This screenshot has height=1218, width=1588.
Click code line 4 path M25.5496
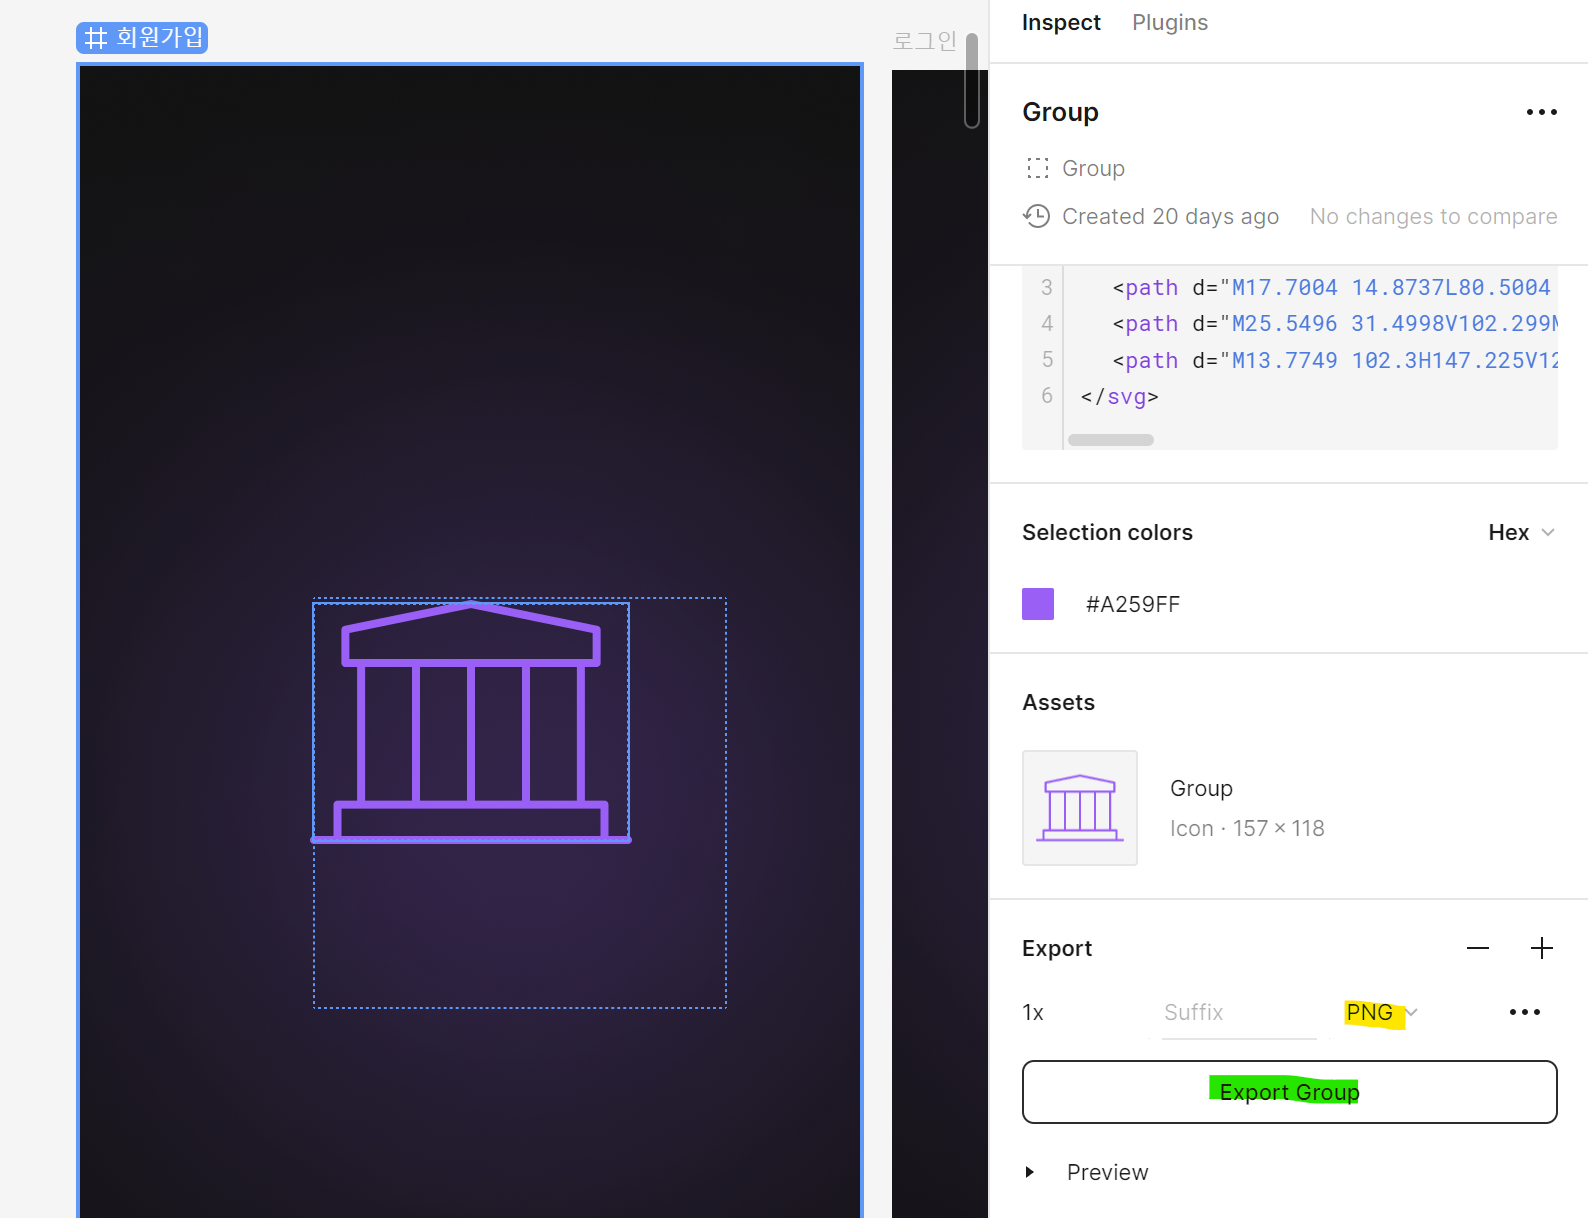click(1334, 324)
